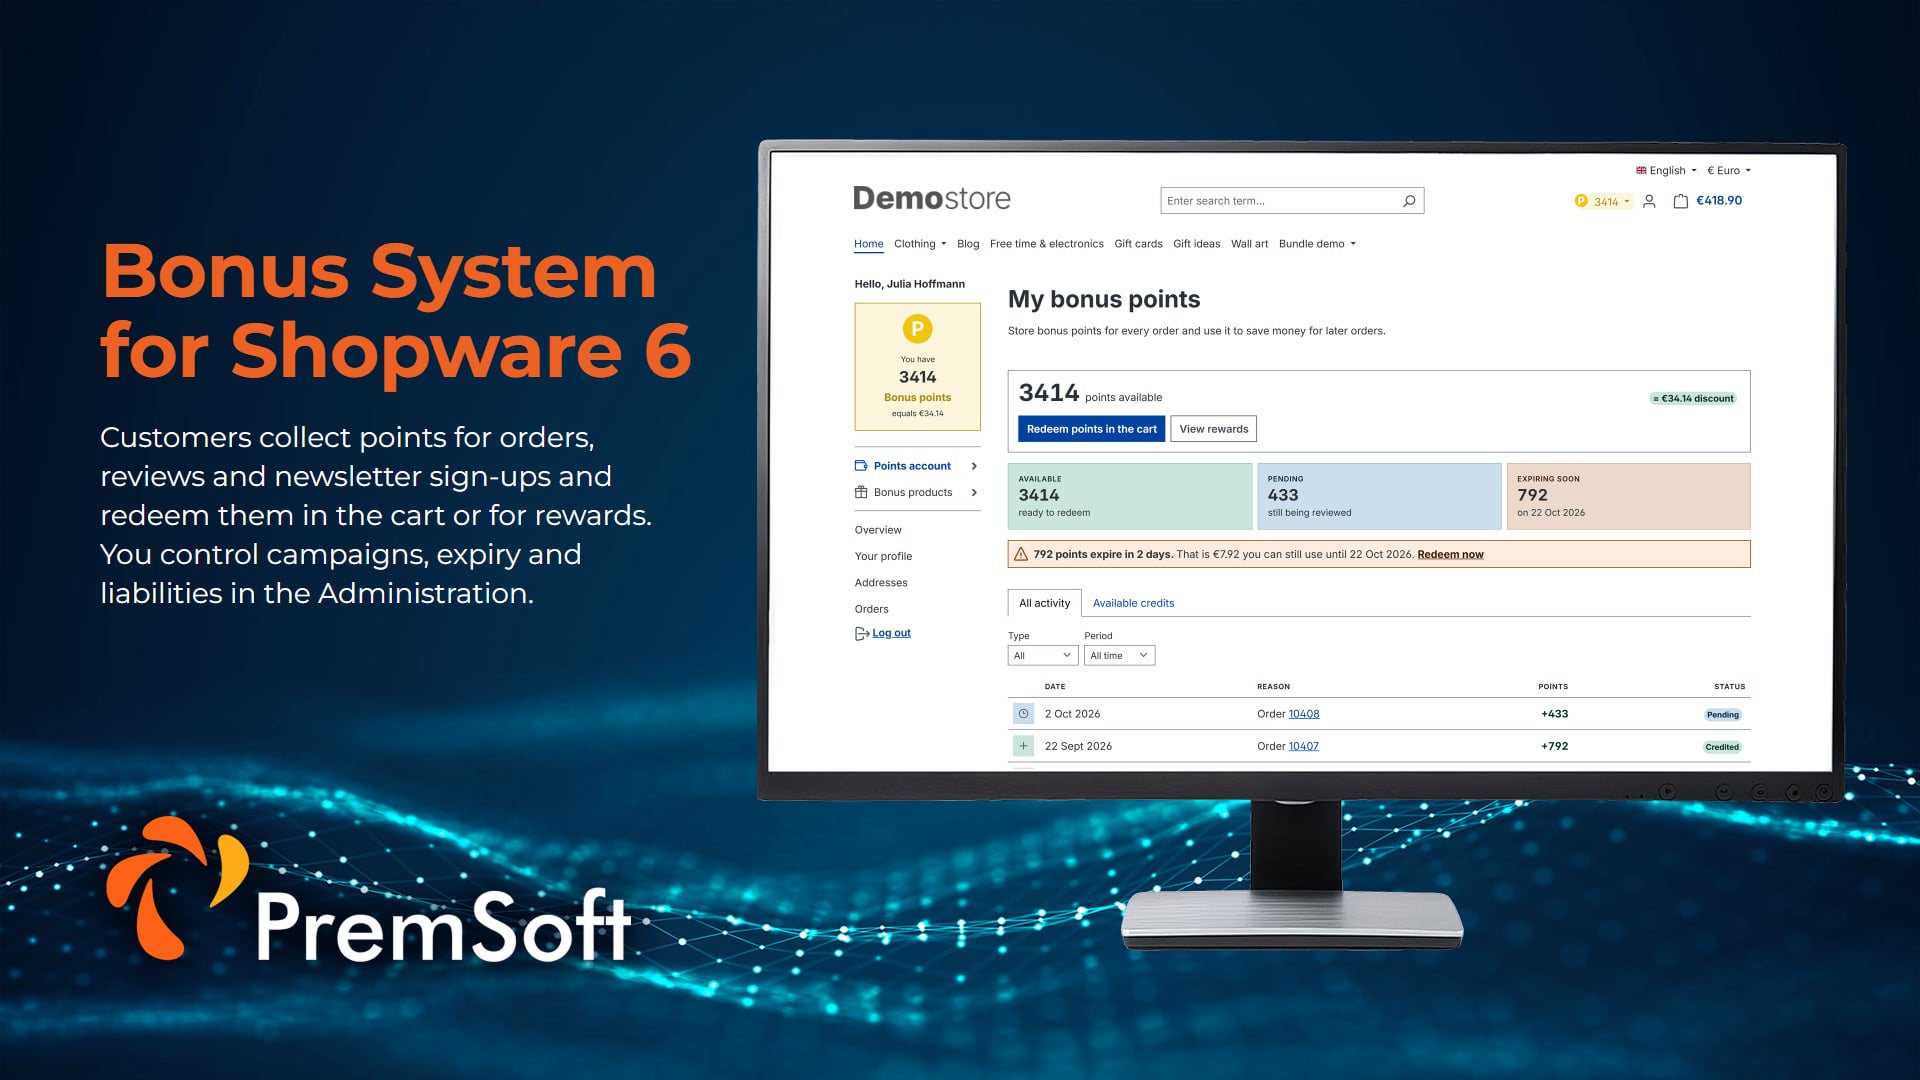Follow the Redeem now link
The height and width of the screenshot is (1080, 1920).
[x=1450, y=554]
